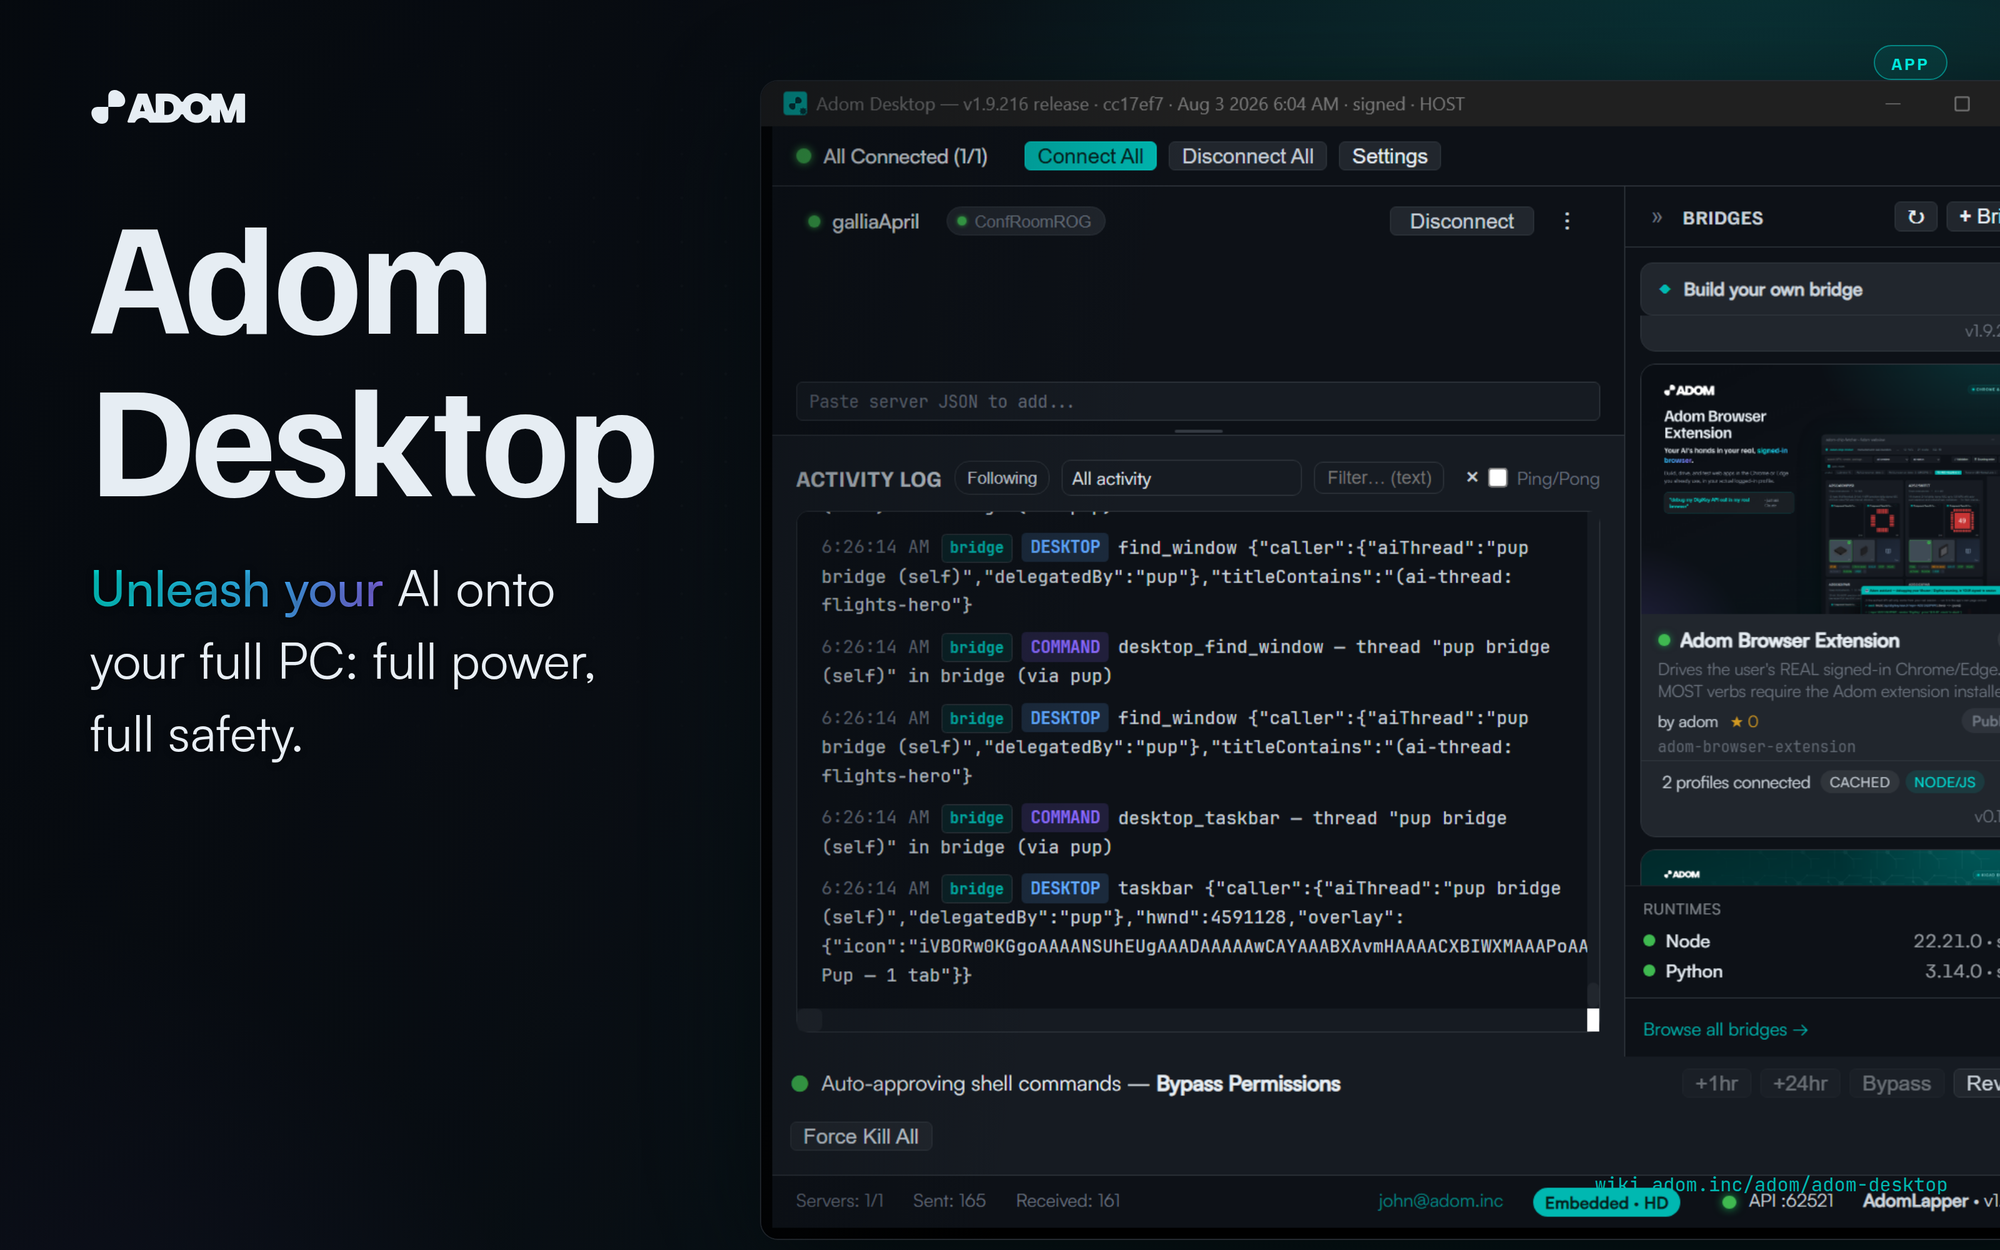
Task: Click the "adom-browser-extension" package name
Action: 1757,747
